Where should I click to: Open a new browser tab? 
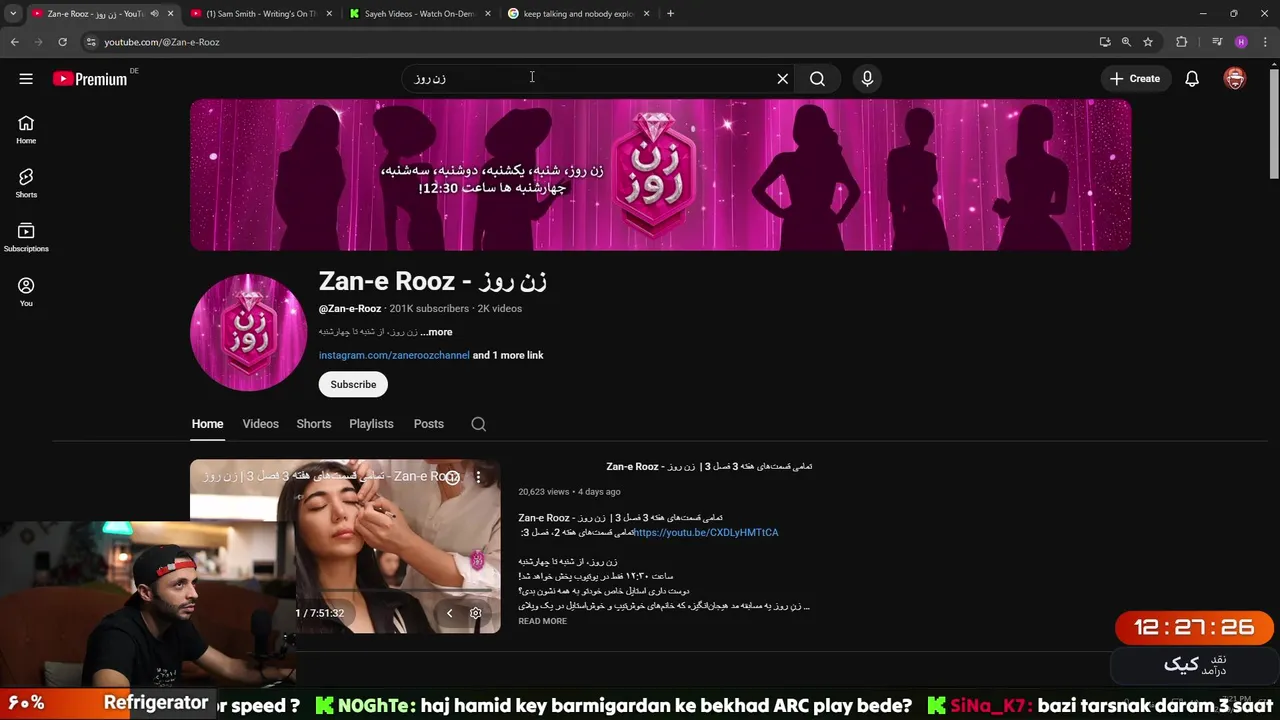670,14
